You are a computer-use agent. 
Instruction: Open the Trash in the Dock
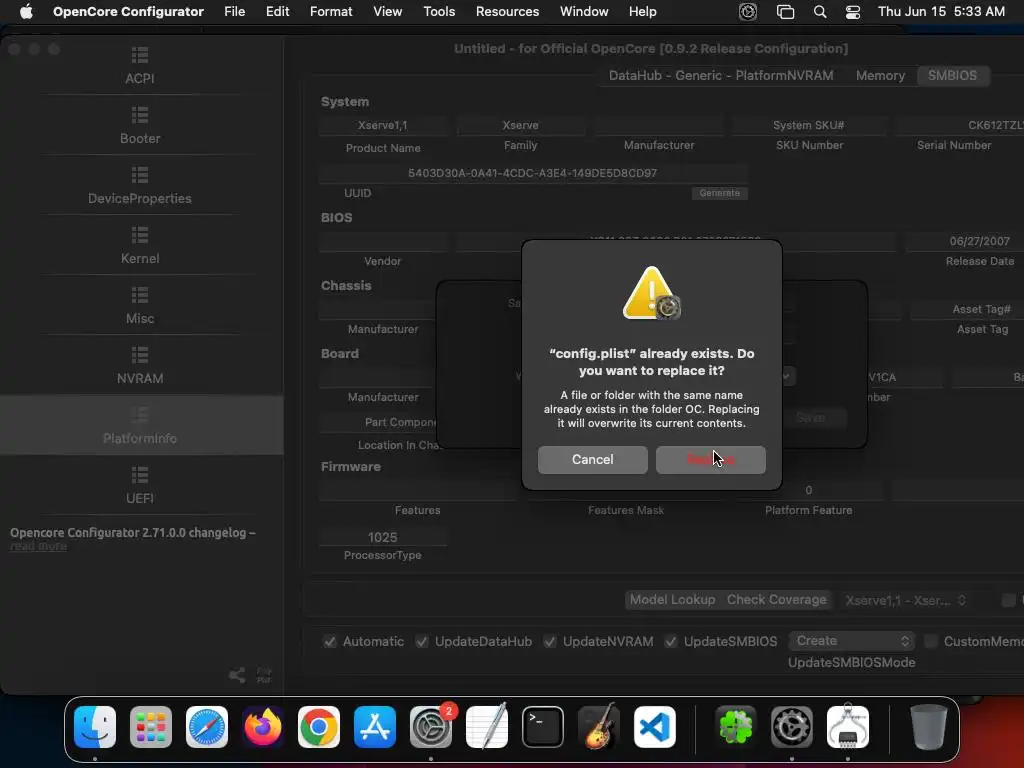click(x=929, y=727)
